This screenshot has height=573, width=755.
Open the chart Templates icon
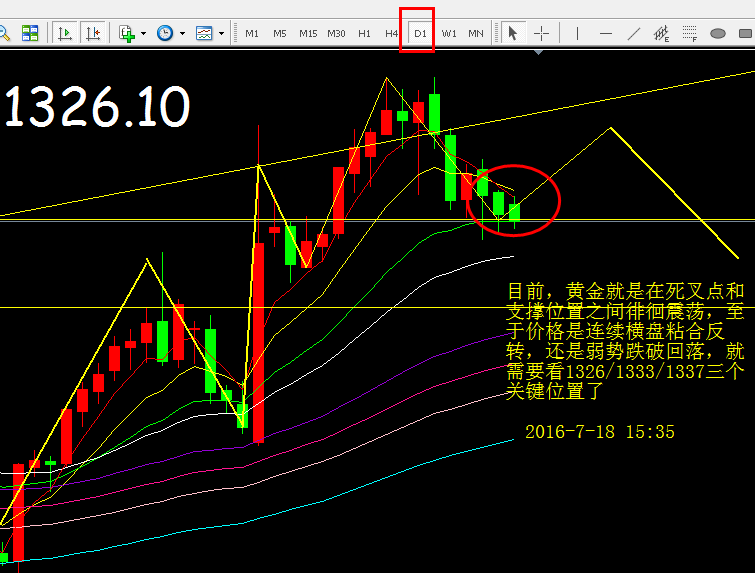tap(204, 33)
